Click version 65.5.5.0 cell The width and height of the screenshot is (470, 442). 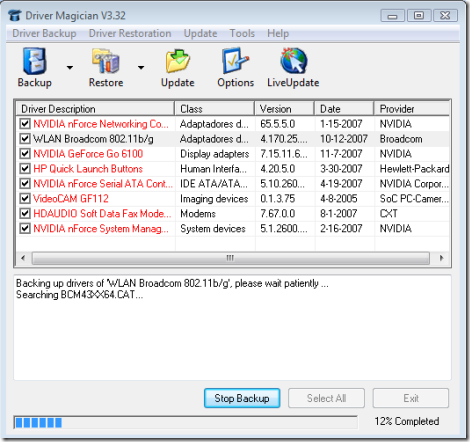278,124
